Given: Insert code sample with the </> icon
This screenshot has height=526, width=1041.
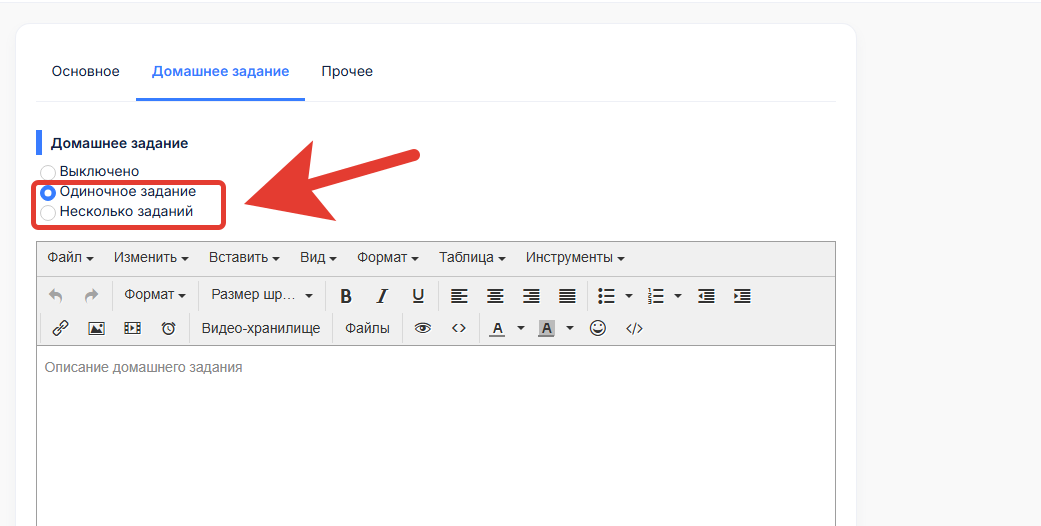Looking at the screenshot, I should [x=634, y=328].
